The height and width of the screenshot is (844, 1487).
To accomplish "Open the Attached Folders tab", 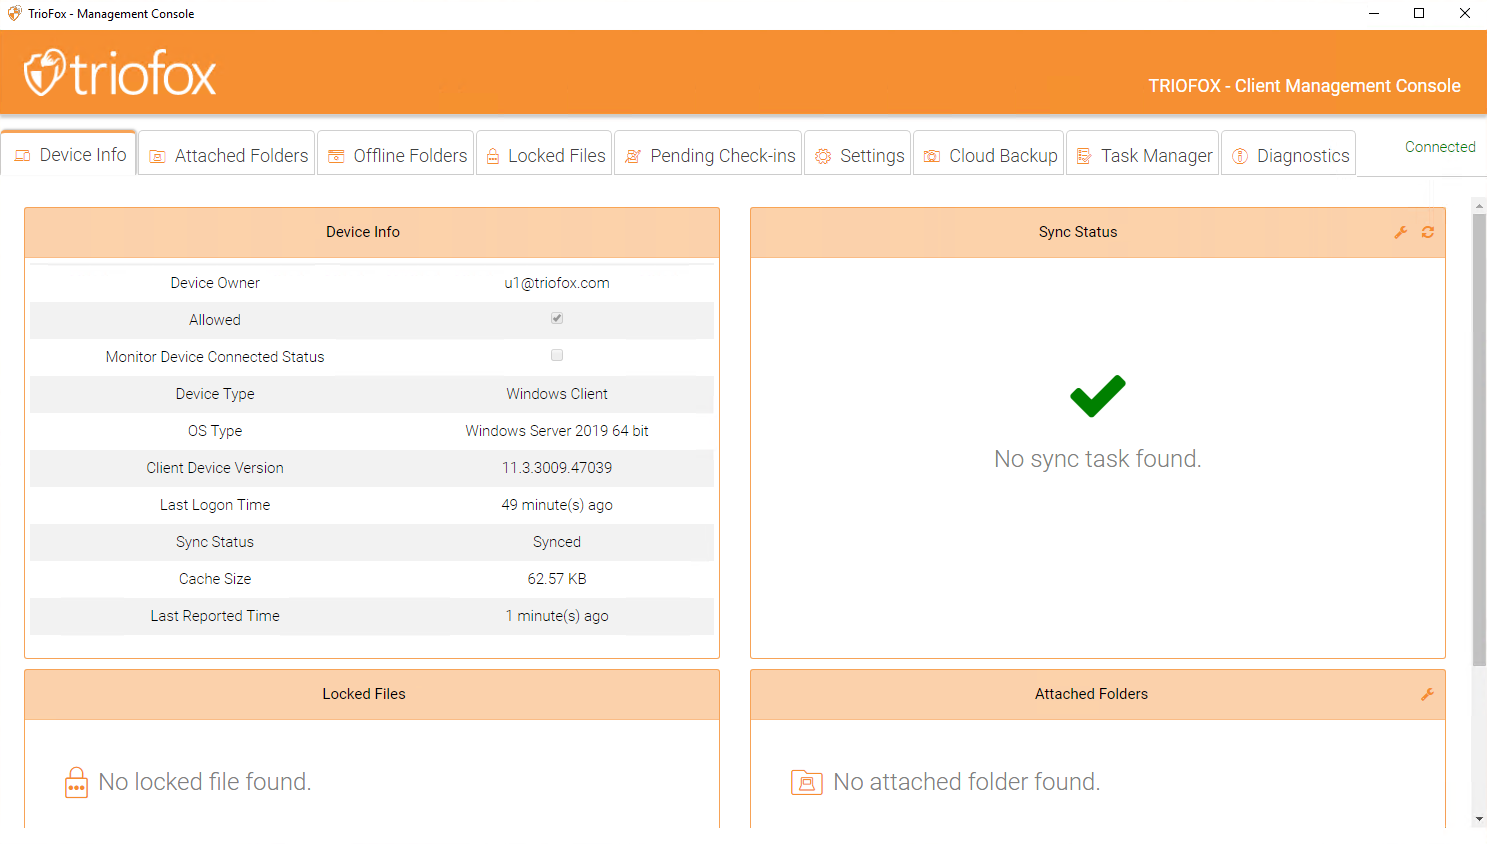I will [227, 155].
